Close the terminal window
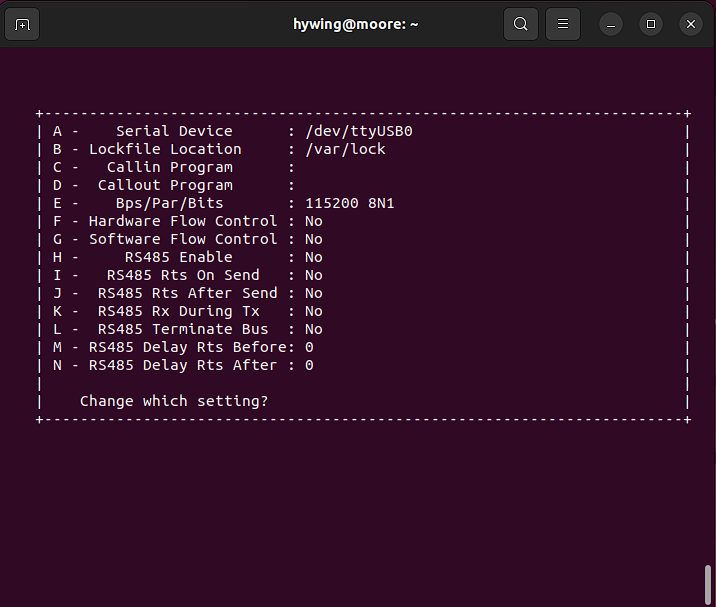 tap(690, 24)
